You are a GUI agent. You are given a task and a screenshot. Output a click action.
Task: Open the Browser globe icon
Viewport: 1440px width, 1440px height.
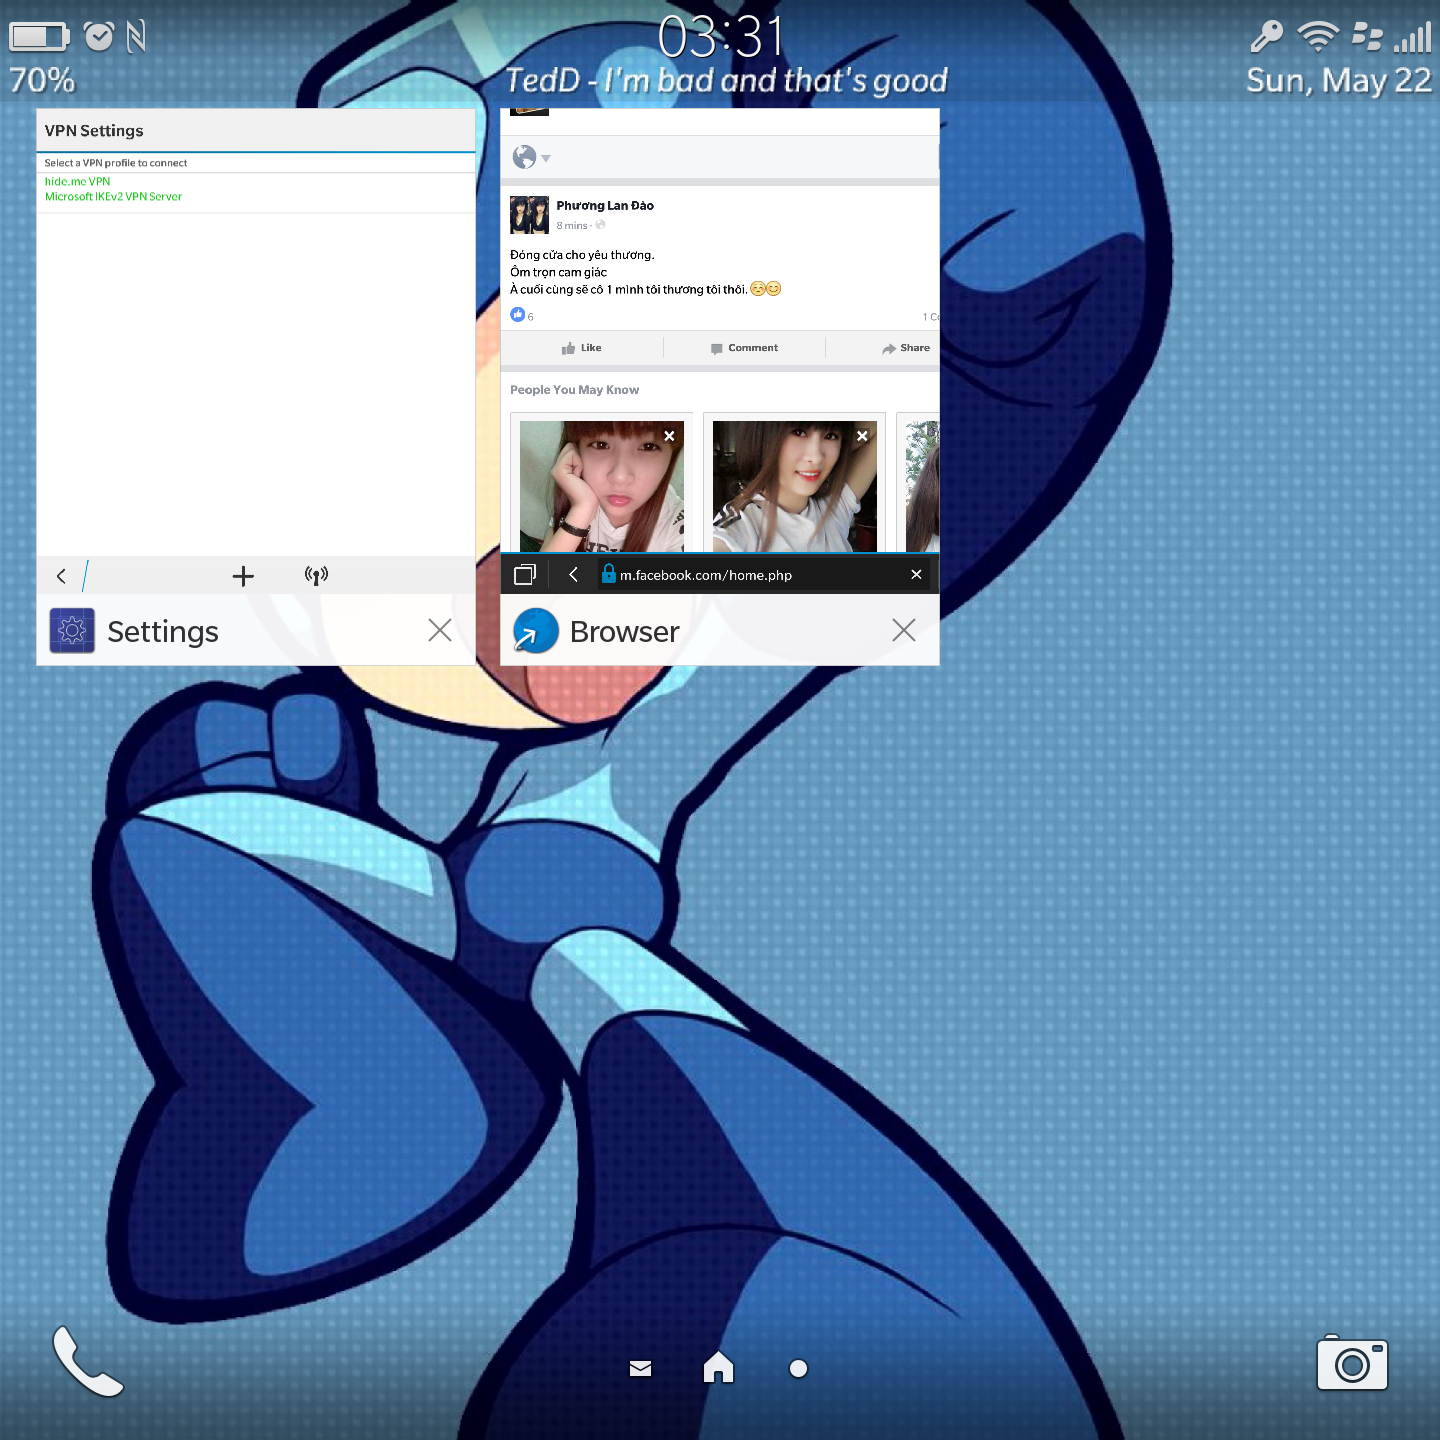point(535,631)
